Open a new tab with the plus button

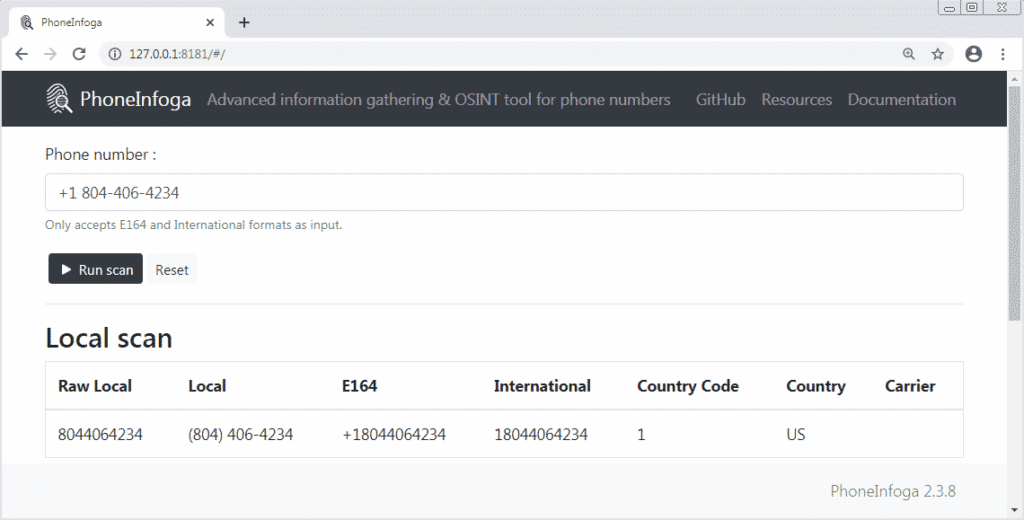click(x=244, y=23)
